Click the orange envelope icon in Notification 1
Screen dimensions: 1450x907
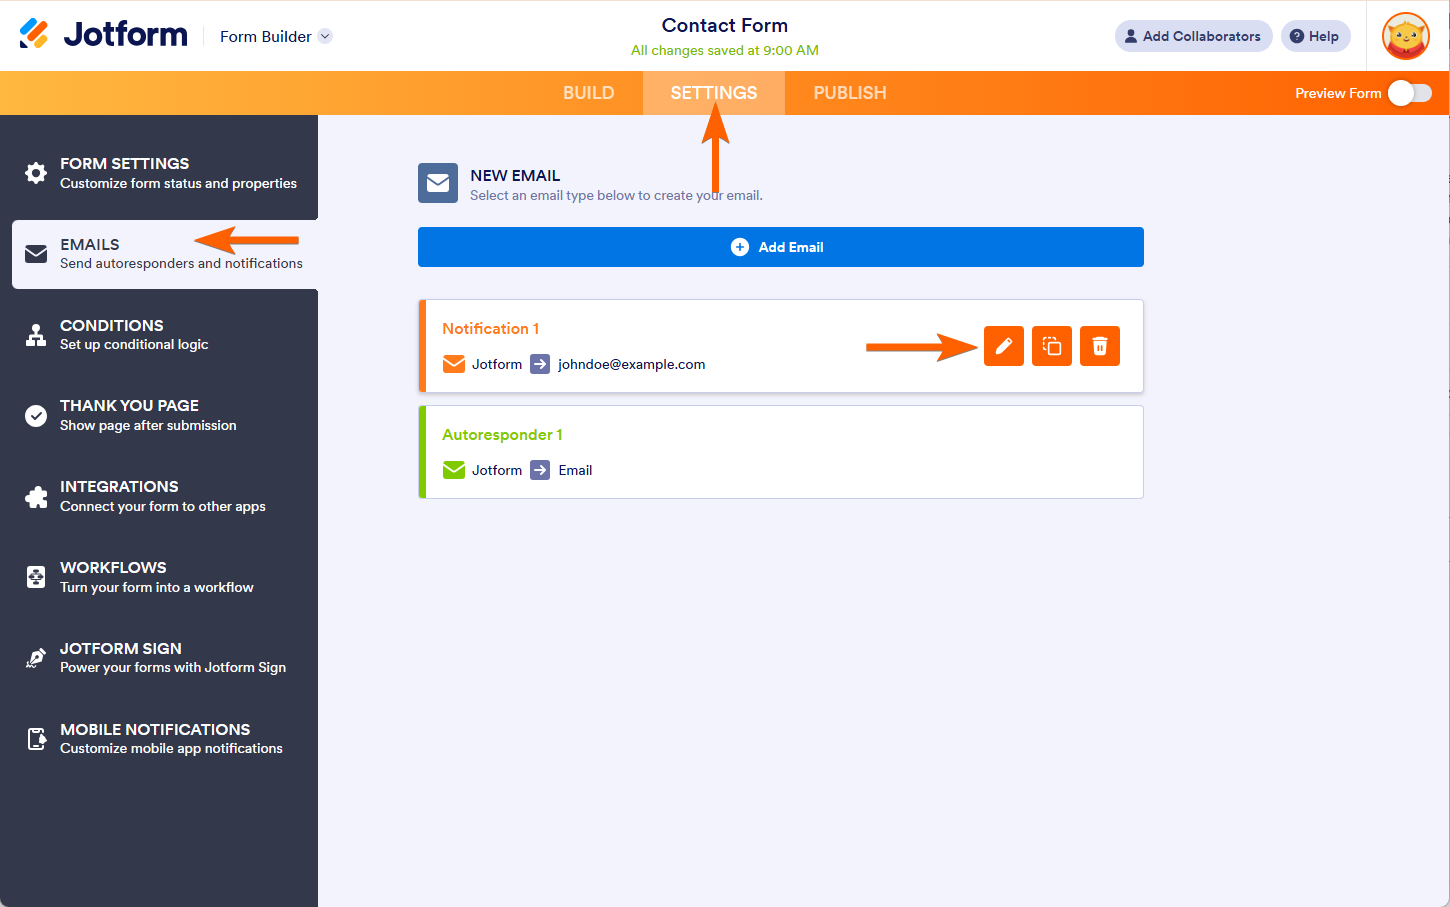pos(454,364)
